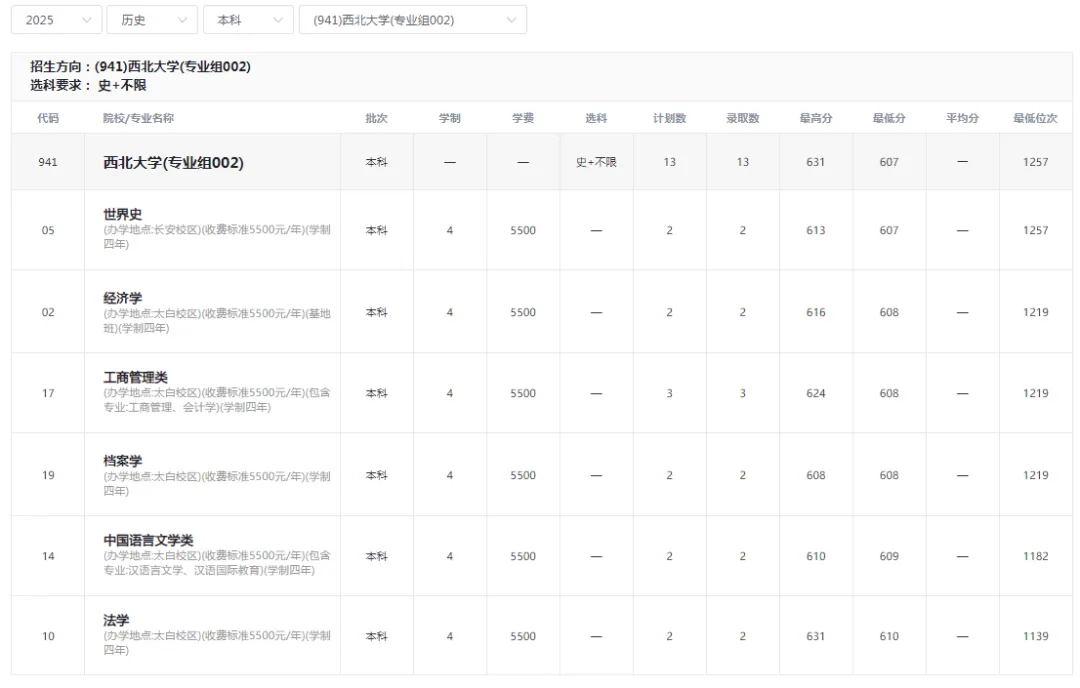Click code 14 for 中国语言文学类
Viewport: 1080px width, 688px height.
click(x=48, y=556)
